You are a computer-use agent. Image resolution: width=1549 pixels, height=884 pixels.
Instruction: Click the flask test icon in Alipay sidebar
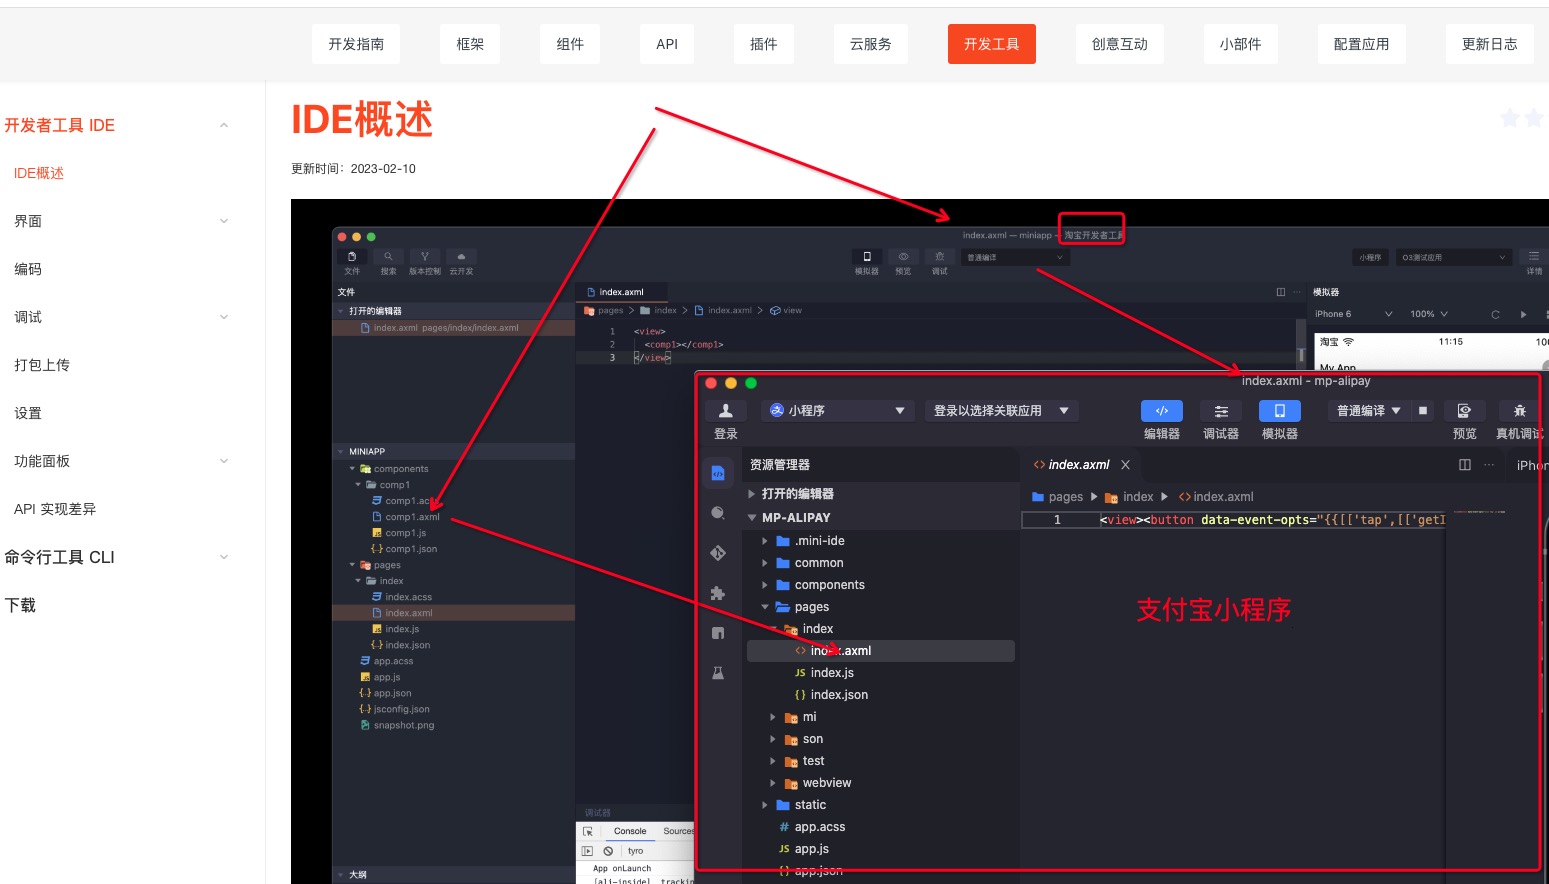tap(718, 673)
